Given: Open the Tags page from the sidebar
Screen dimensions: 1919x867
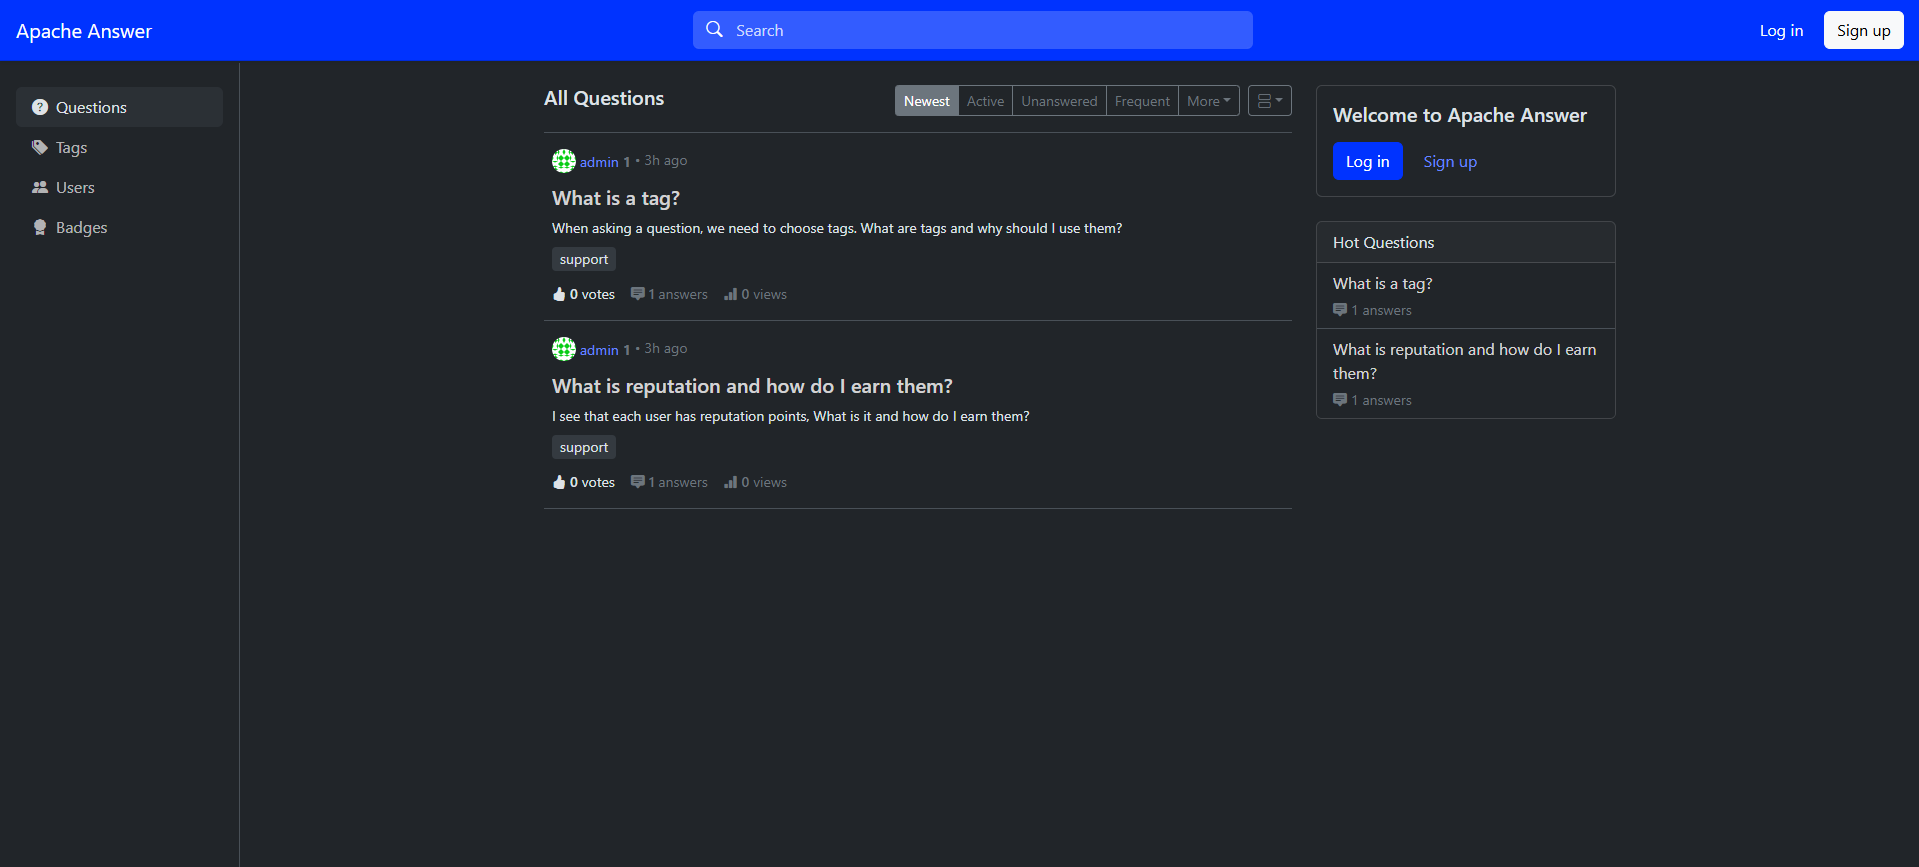Looking at the screenshot, I should (x=119, y=147).
